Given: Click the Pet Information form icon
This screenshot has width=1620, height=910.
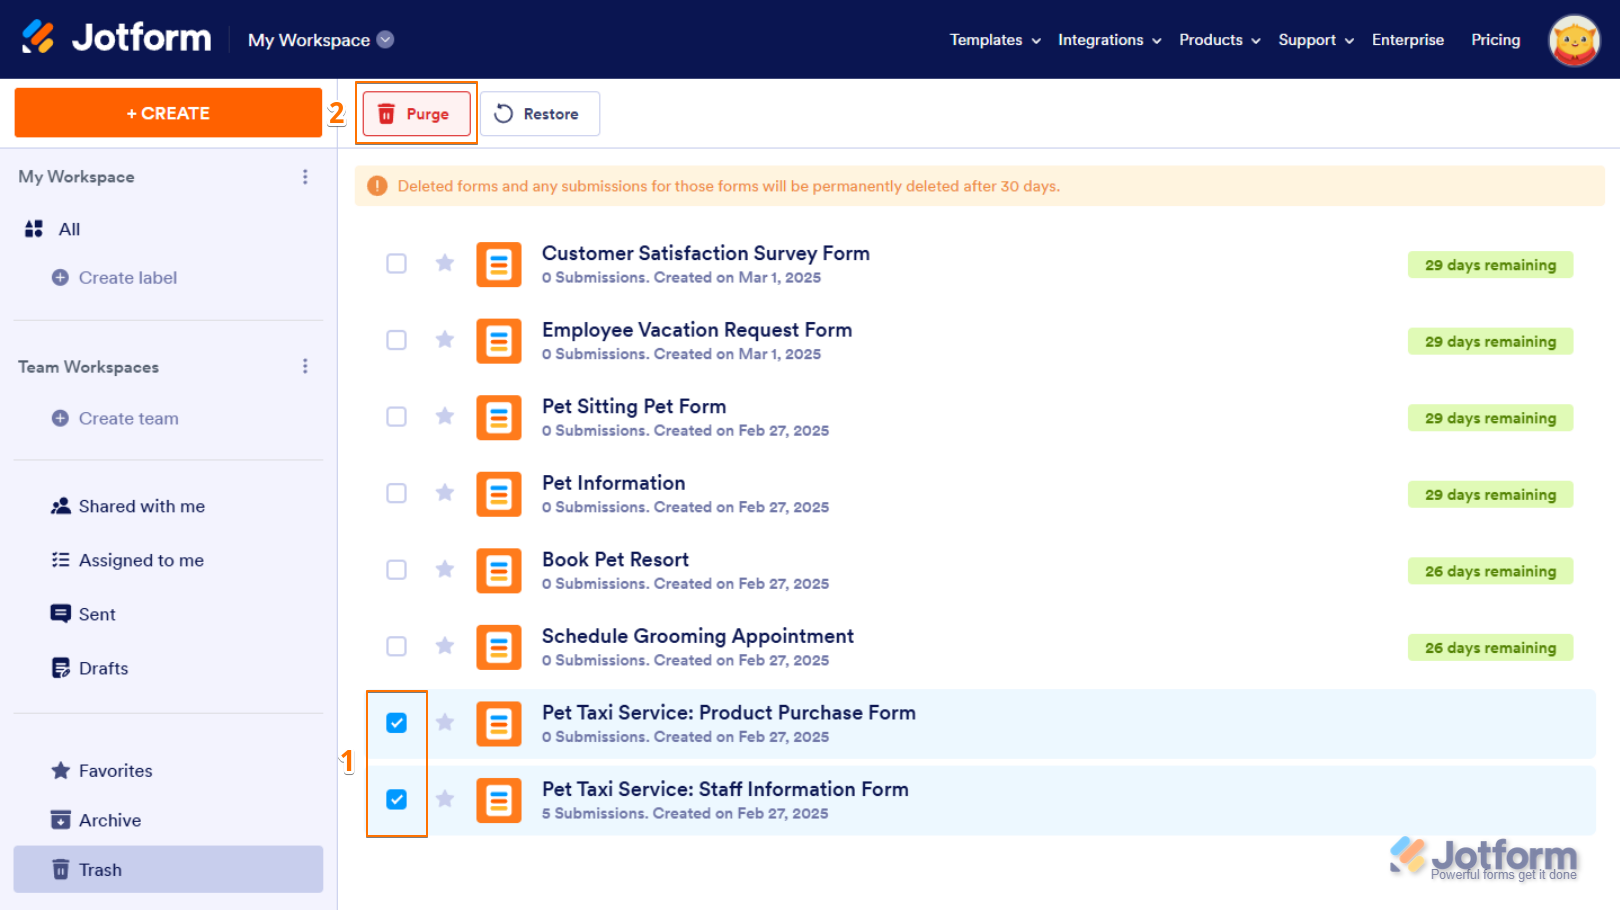Looking at the screenshot, I should 498,494.
